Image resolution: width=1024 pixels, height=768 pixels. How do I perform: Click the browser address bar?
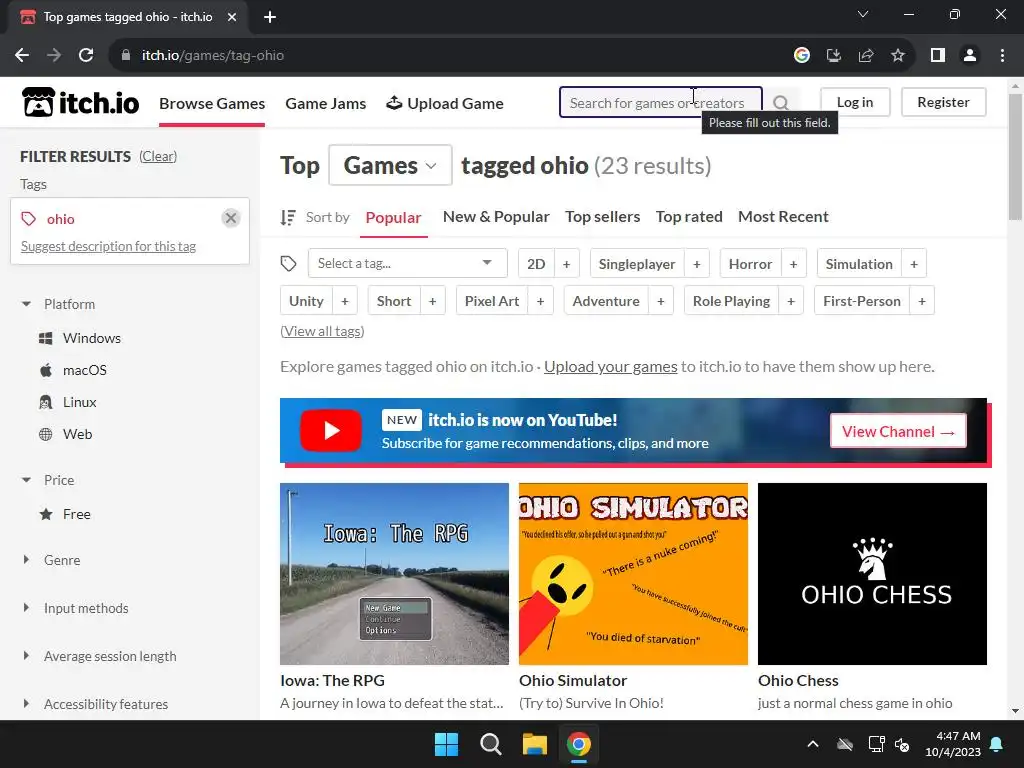[x=451, y=56]
